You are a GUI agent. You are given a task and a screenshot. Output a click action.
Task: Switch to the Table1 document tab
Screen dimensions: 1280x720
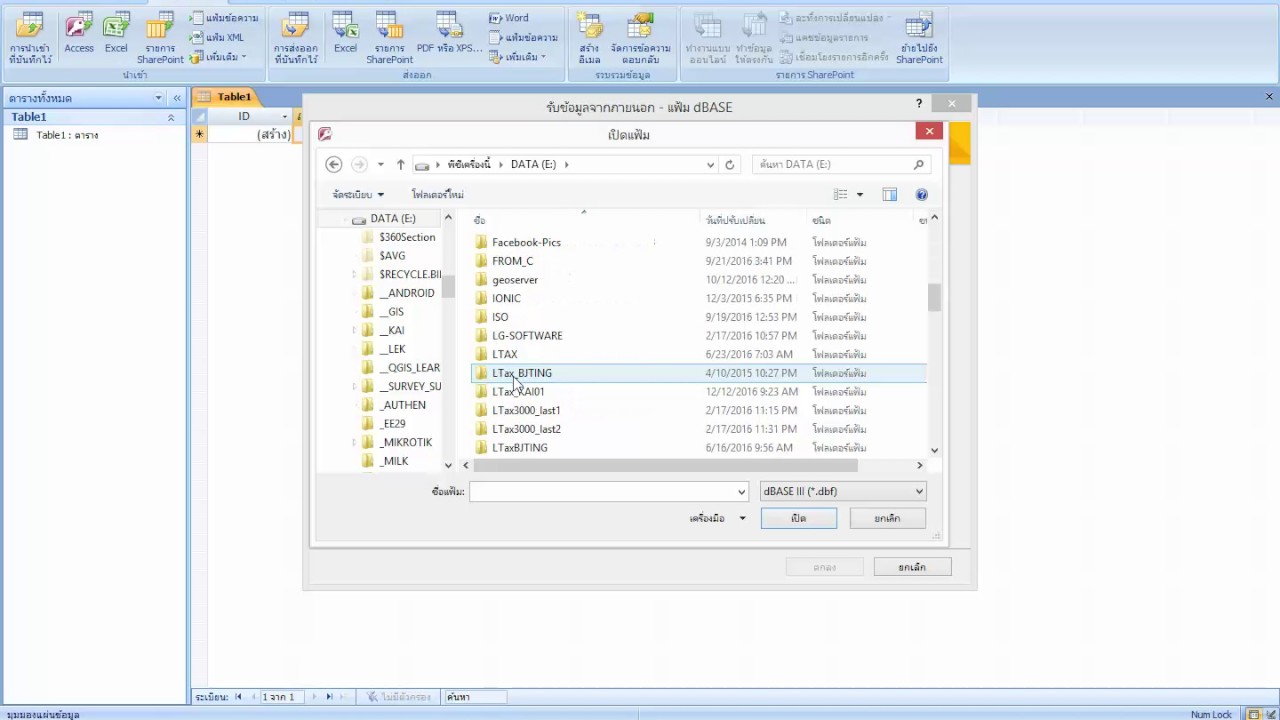click(x=233, y=97)
